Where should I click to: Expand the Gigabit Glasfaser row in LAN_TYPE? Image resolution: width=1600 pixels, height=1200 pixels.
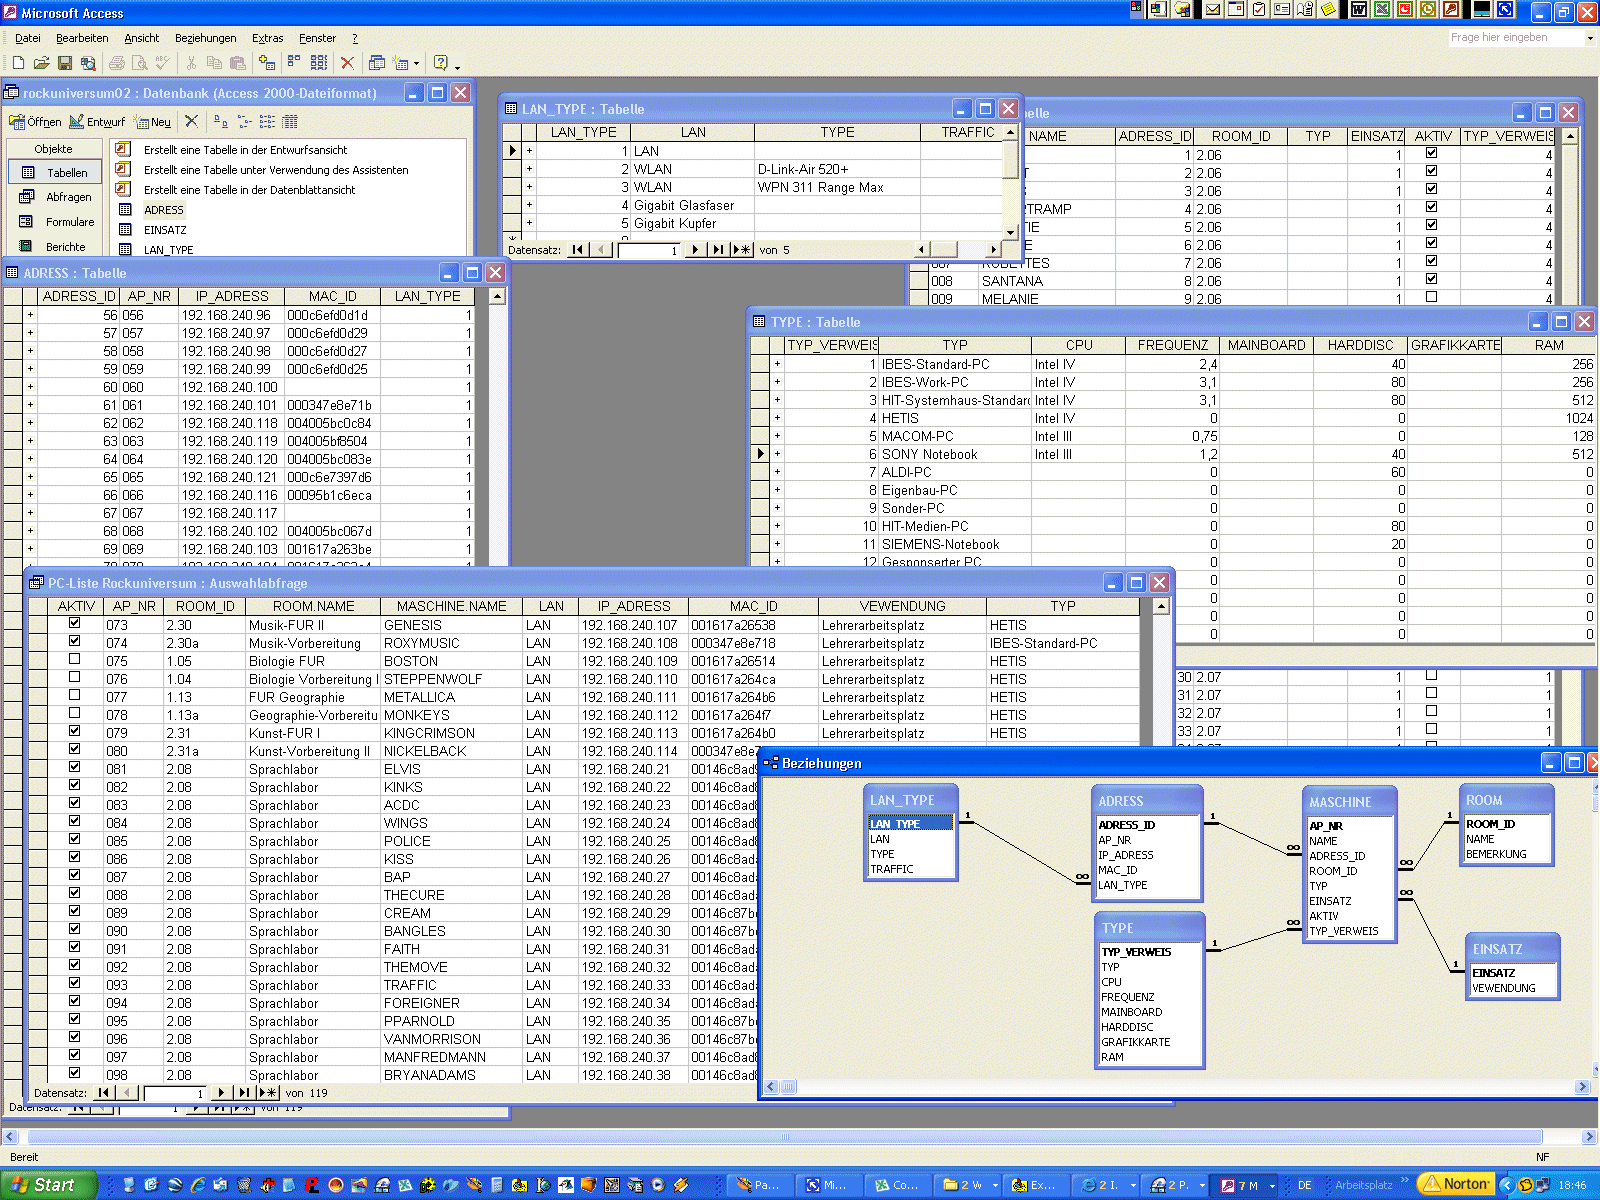coord(530,205)
